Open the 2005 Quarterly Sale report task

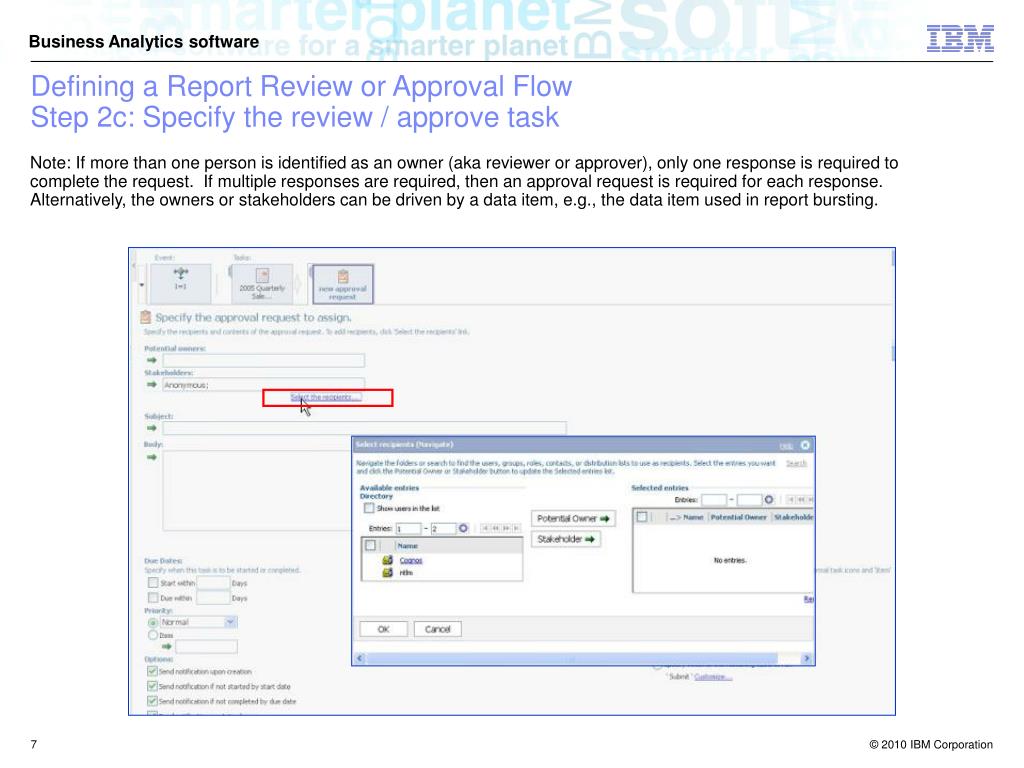pos(262,283)
